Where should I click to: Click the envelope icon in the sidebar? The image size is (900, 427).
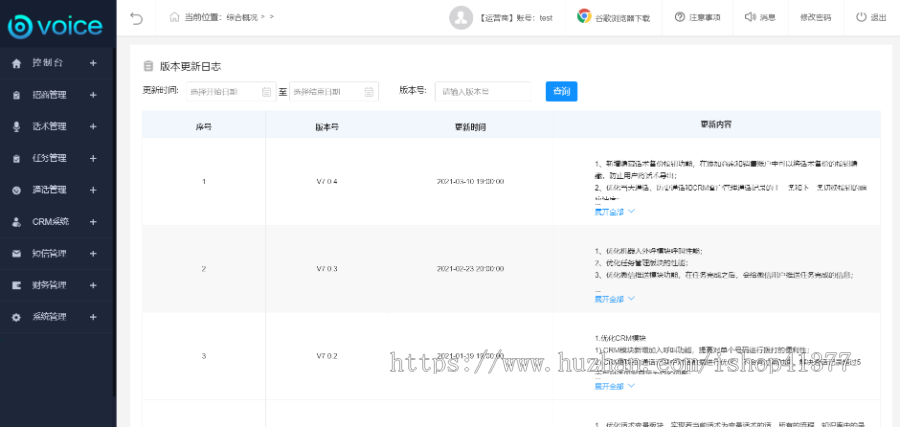(16, 253)
